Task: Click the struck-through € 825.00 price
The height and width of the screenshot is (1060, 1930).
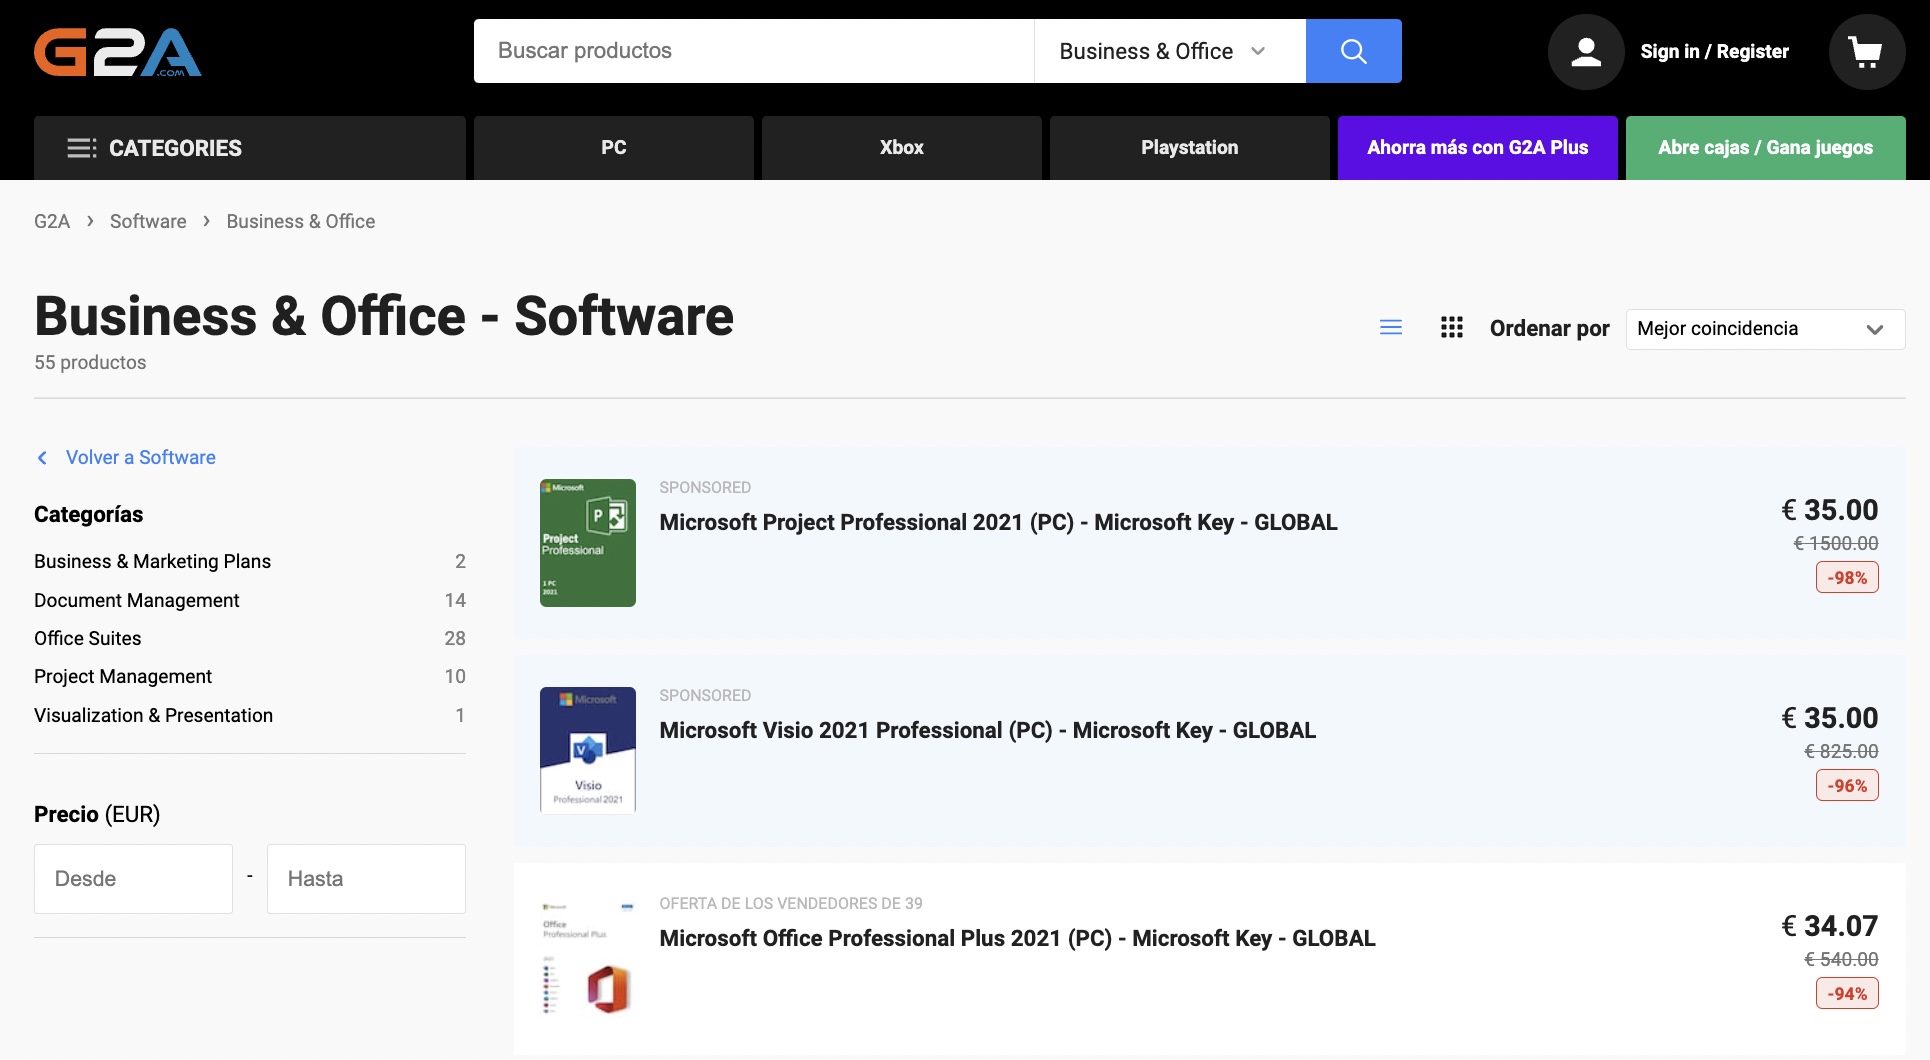Action: coord(1841,752)
